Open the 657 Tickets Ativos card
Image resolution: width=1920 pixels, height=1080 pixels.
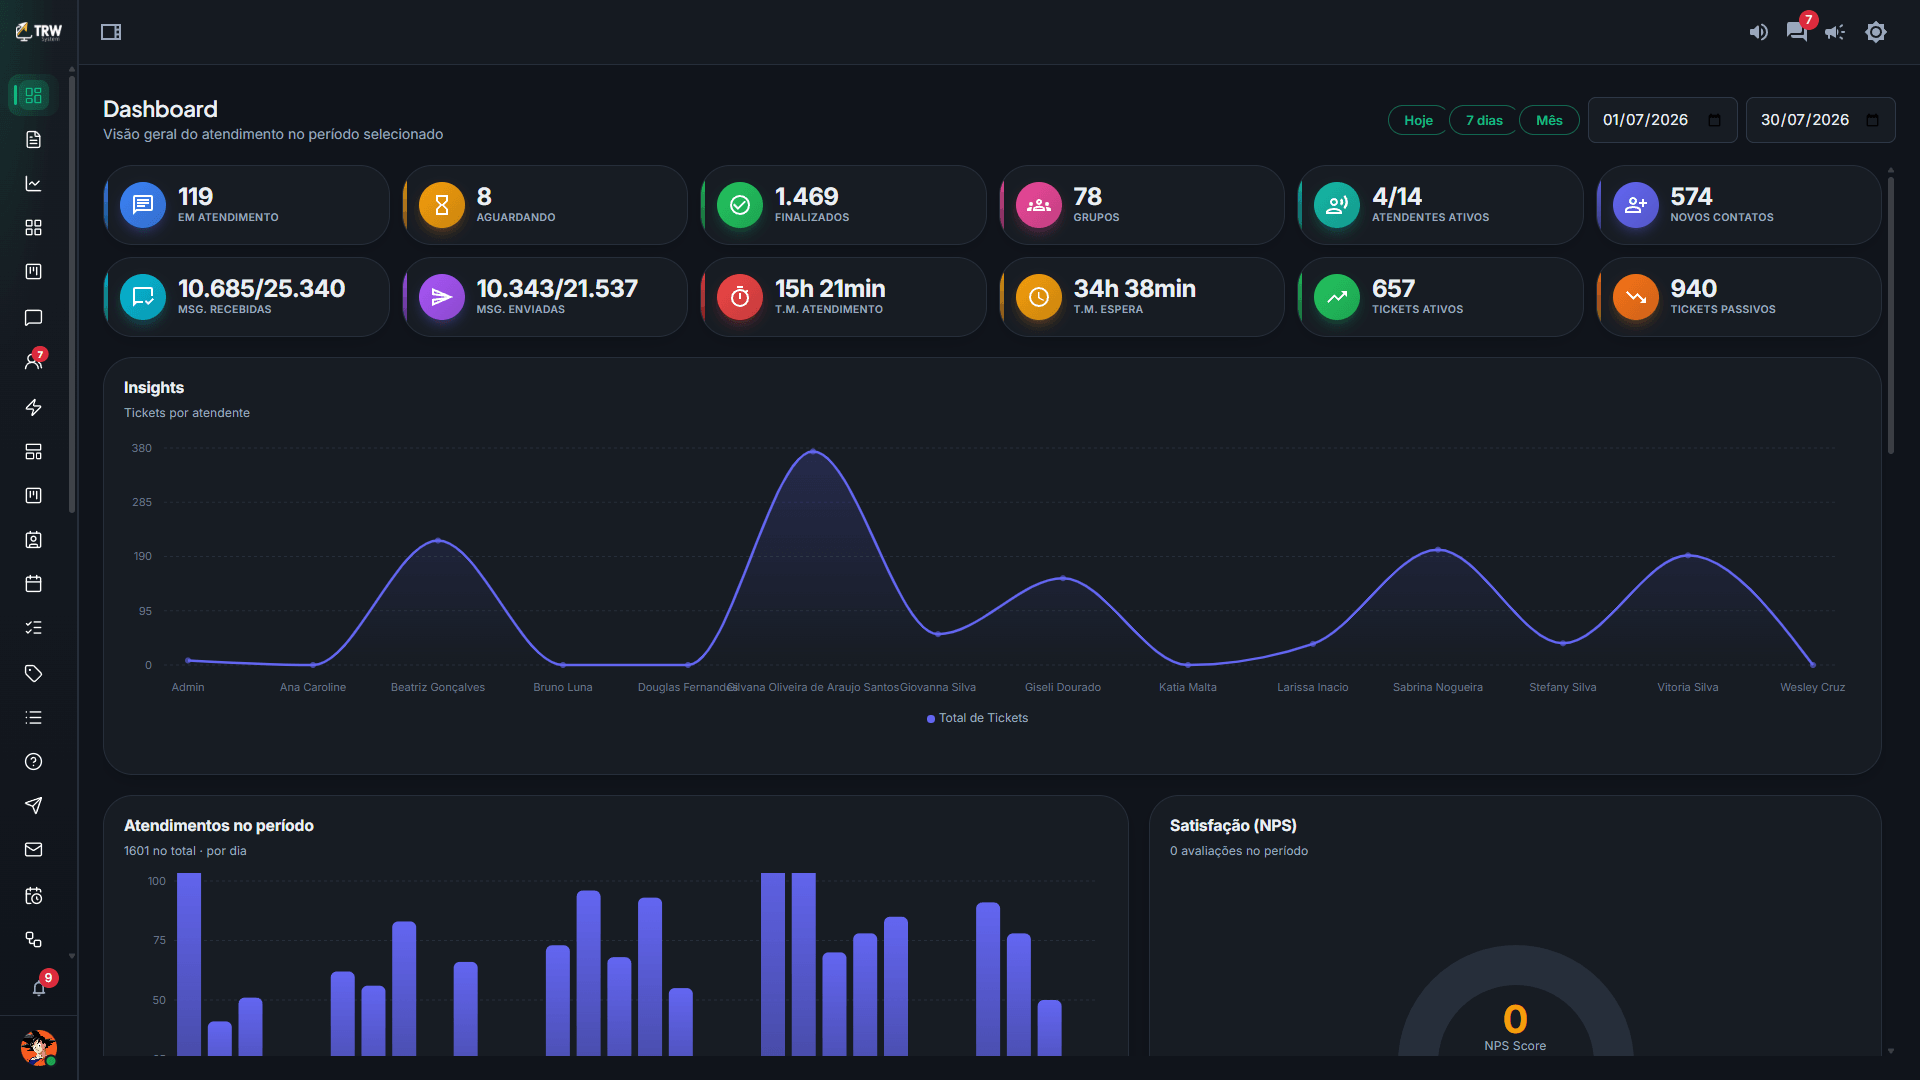1441,297
